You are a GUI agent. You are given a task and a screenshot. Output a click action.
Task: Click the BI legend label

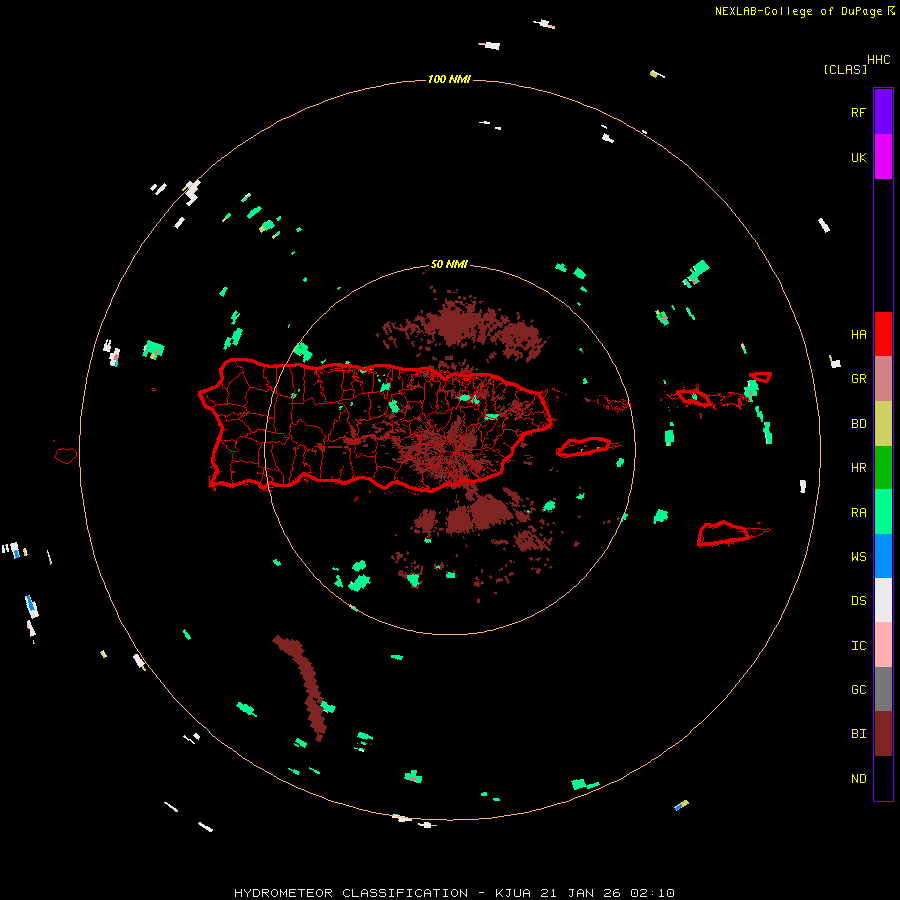[858, 734]
